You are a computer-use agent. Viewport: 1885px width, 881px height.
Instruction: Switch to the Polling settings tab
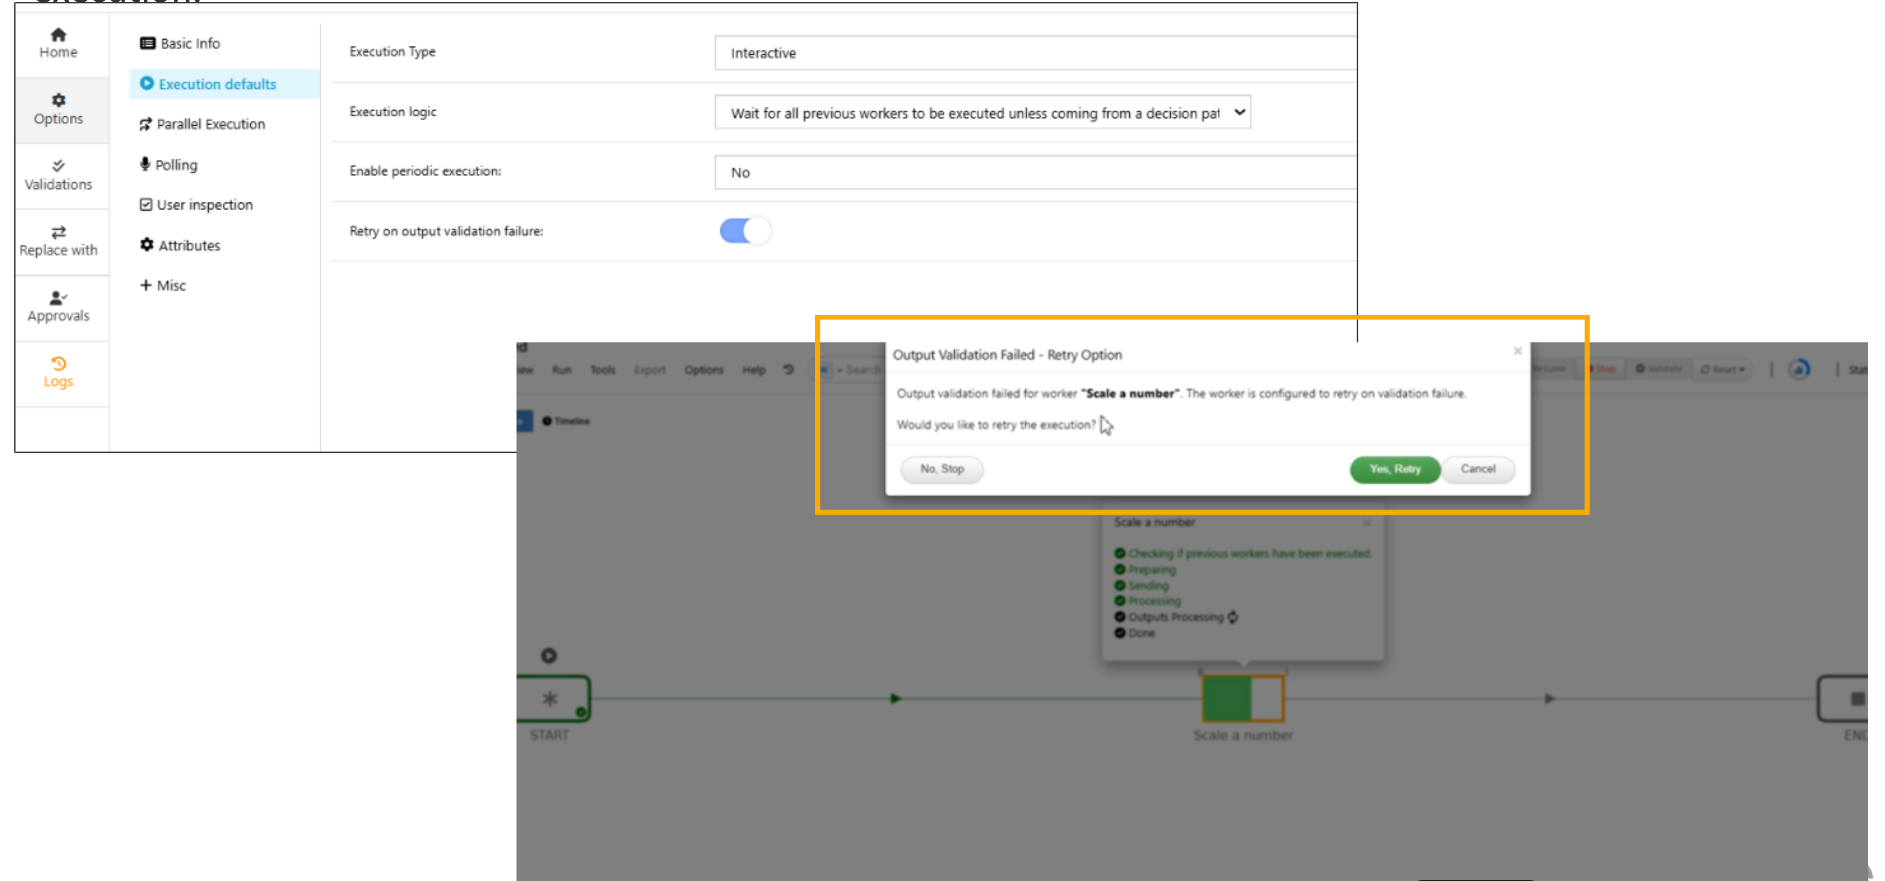tap(176, 165)
